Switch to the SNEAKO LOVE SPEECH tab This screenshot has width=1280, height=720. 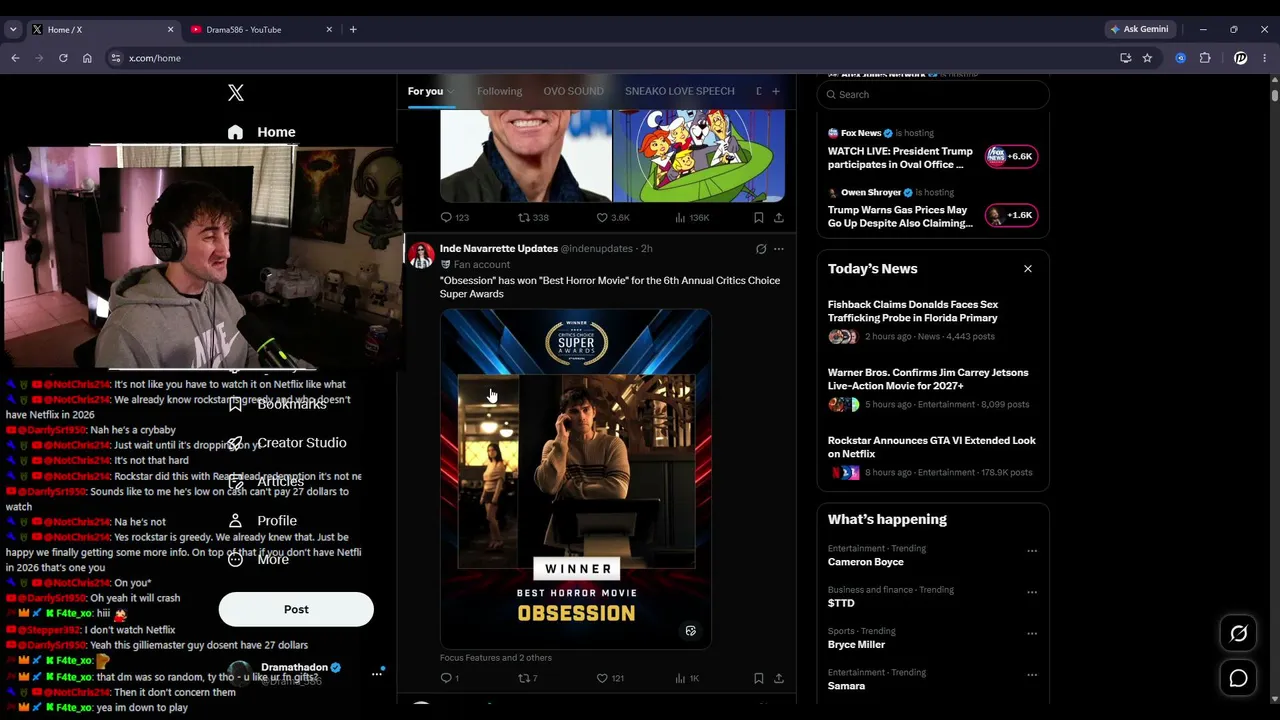click(680, 91)
